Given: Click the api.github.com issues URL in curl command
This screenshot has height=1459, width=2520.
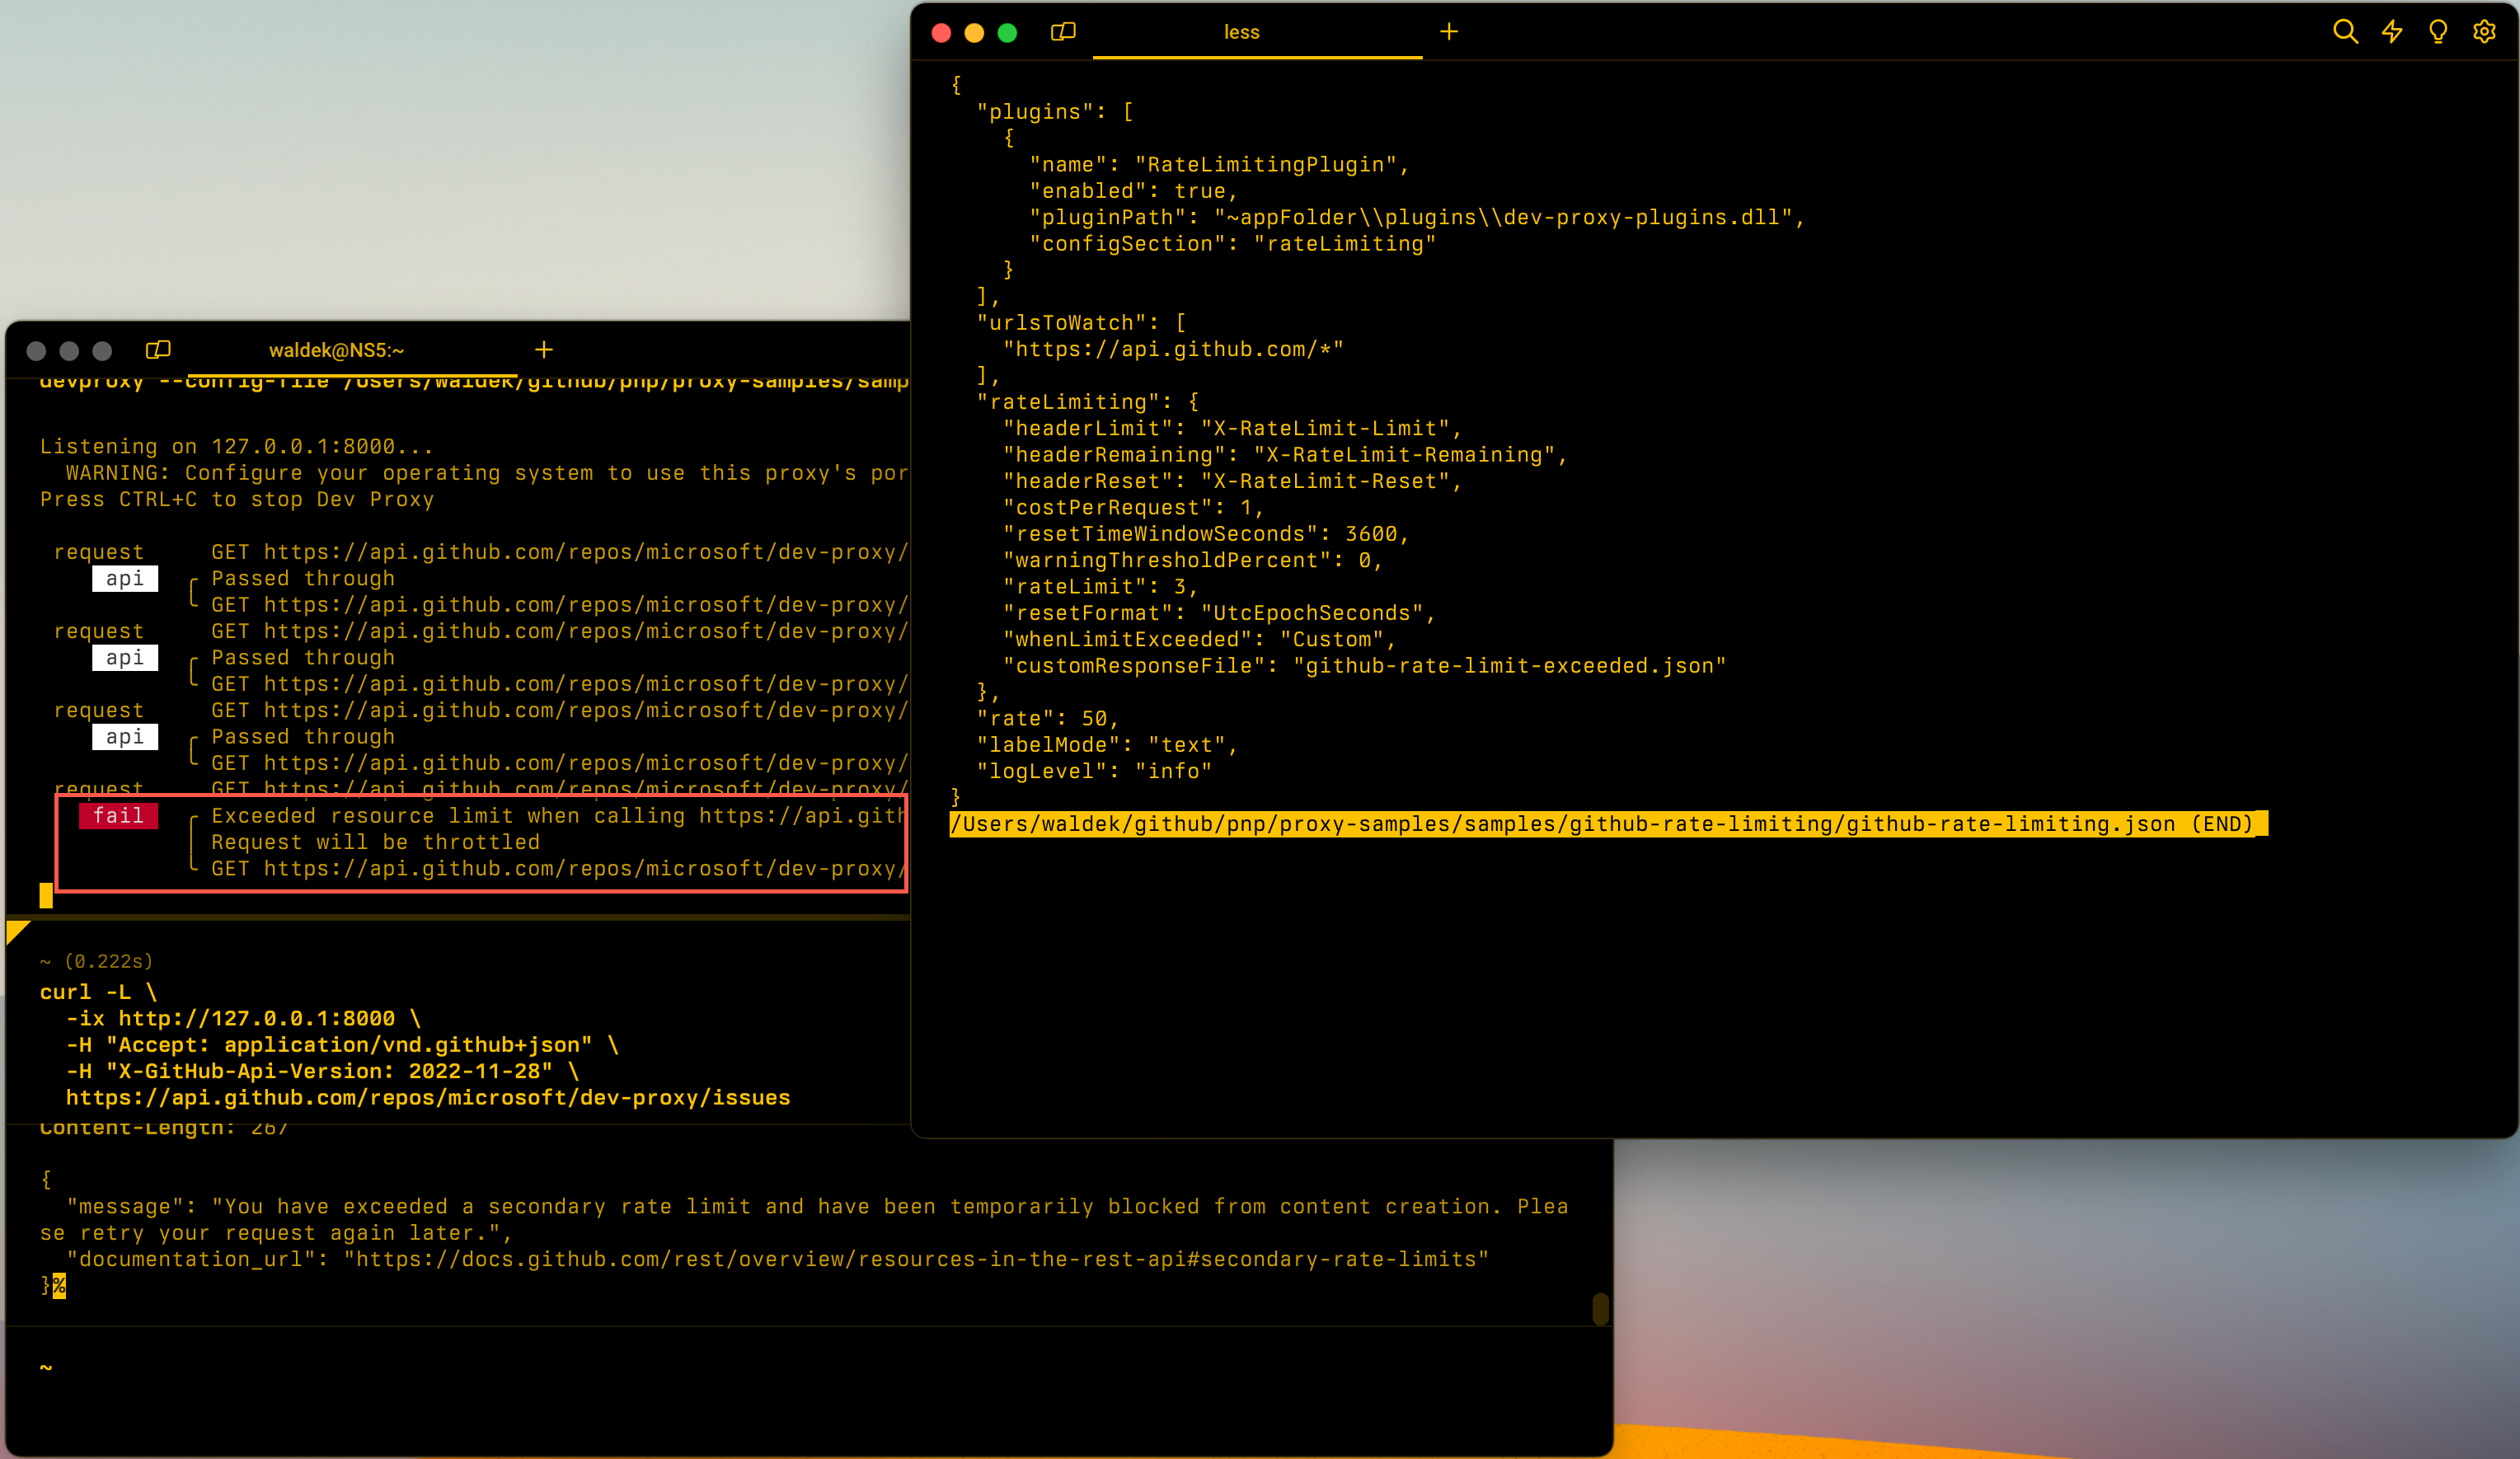Looking at the screenshot, I should [428, 1098].
